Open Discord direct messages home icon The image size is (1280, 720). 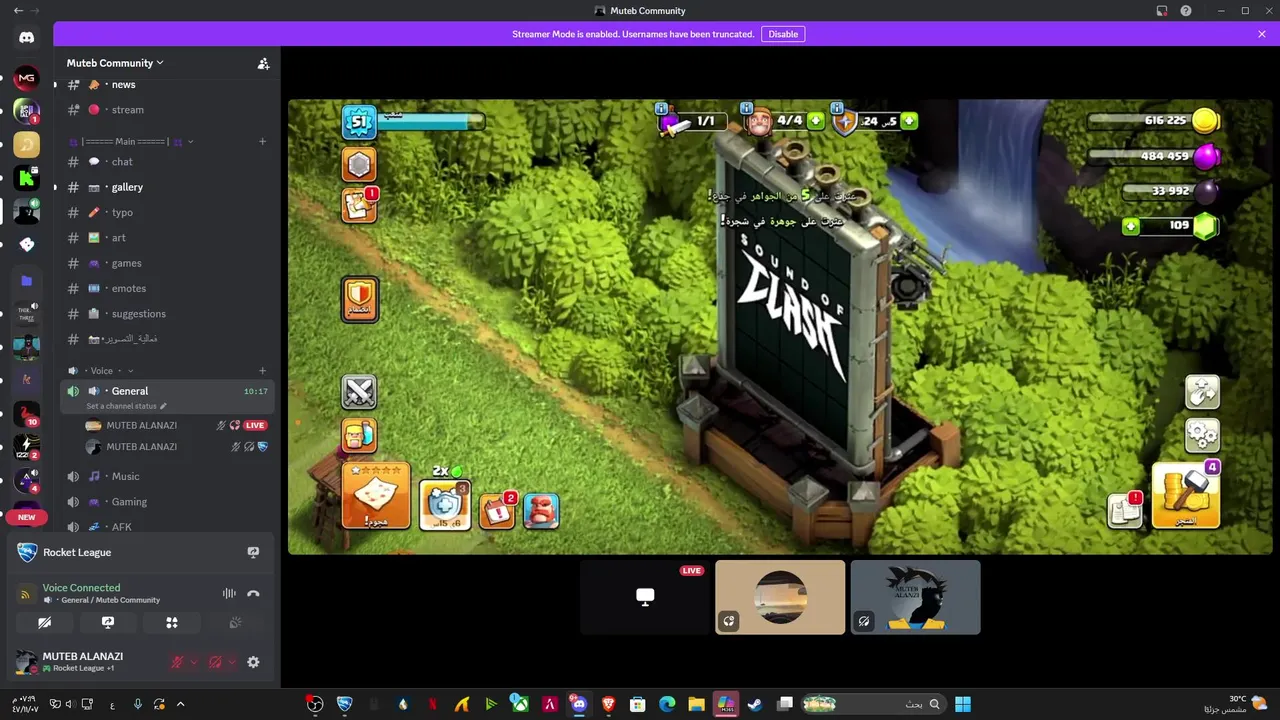27,38
